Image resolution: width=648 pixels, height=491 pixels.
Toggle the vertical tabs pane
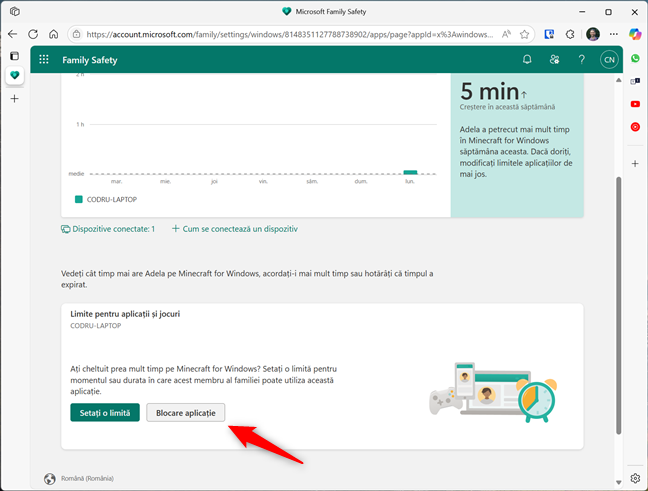coord(14,56)
